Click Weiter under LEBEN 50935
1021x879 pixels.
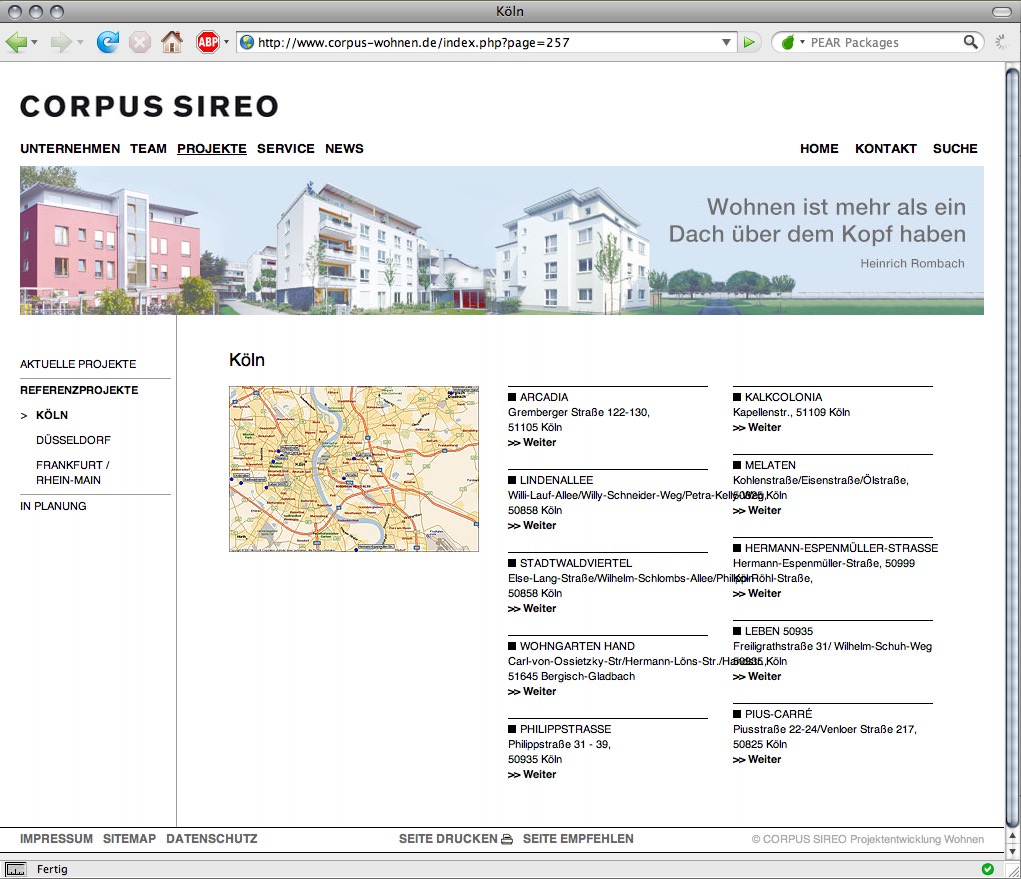[757, 677]
